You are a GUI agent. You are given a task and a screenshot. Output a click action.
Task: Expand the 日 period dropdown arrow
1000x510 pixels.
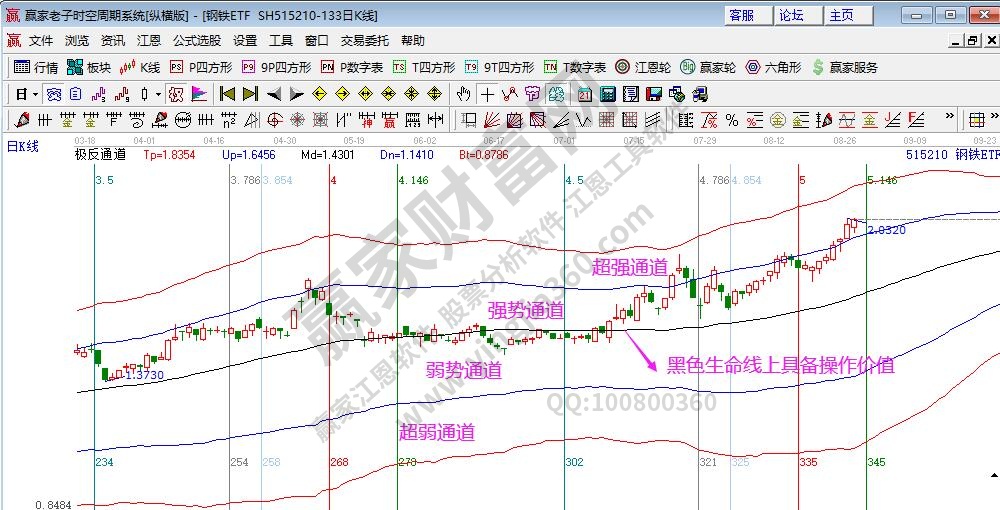point(35,94)
